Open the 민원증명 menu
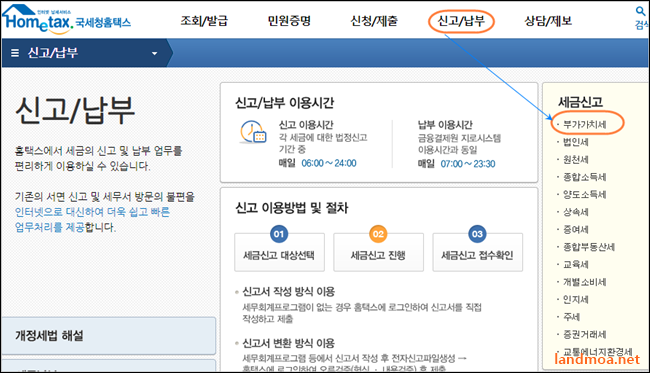650x373 pixels. (289, 21)
